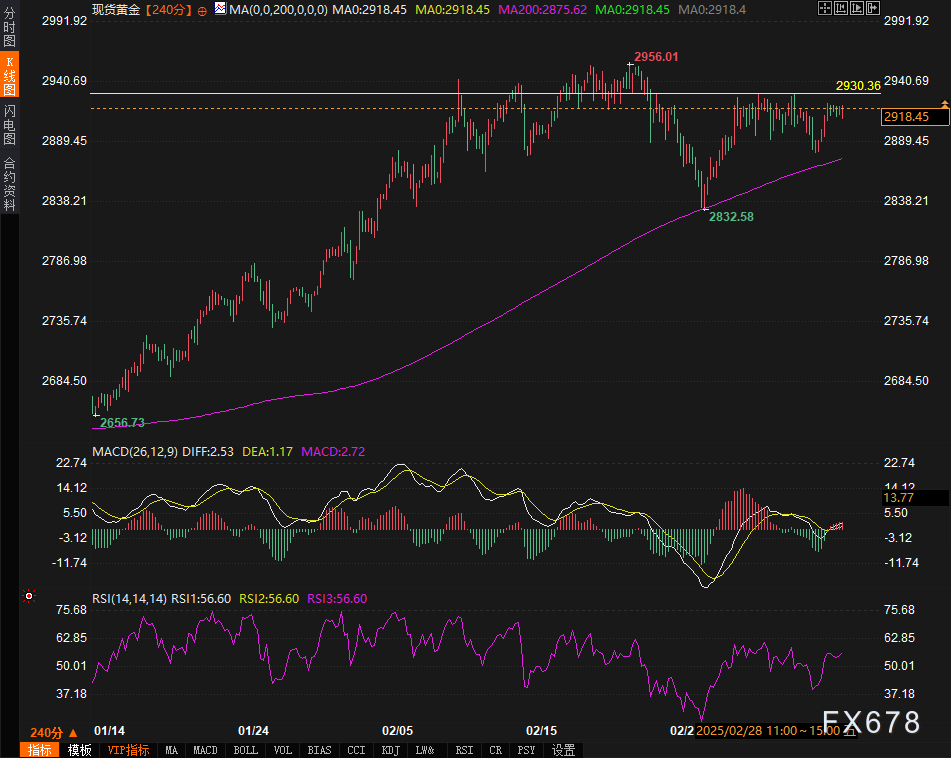Click the orange arrow marker on price axis
This screenshot has width=951, height=758.
pyautogui.click(x=944, y=104)
